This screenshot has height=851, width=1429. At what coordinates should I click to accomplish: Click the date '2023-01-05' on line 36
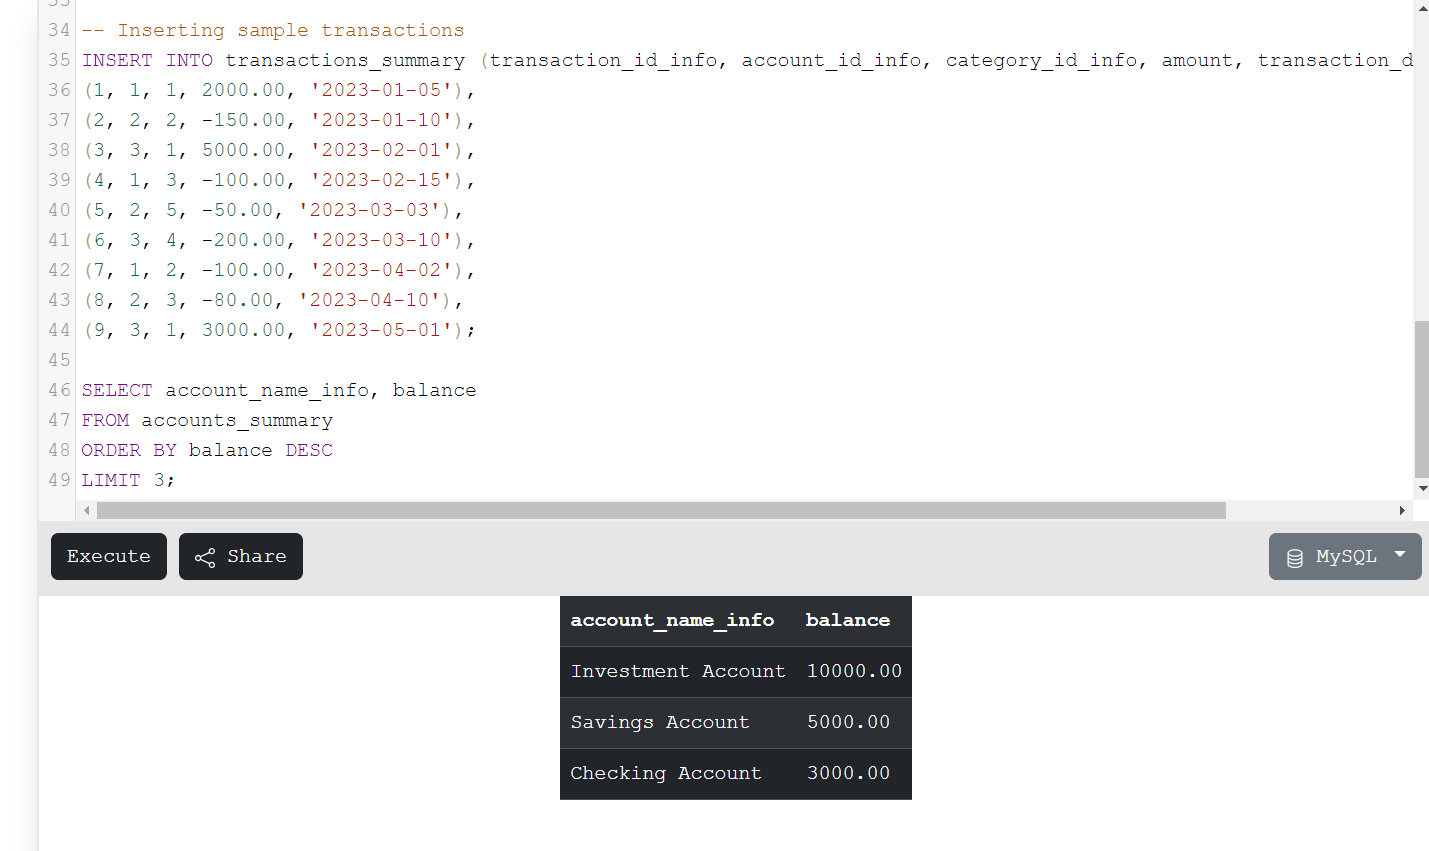point(381,90)
